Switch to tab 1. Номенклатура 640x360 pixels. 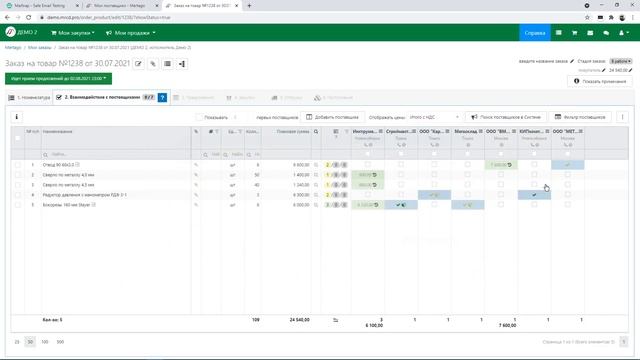pos(29,98)
